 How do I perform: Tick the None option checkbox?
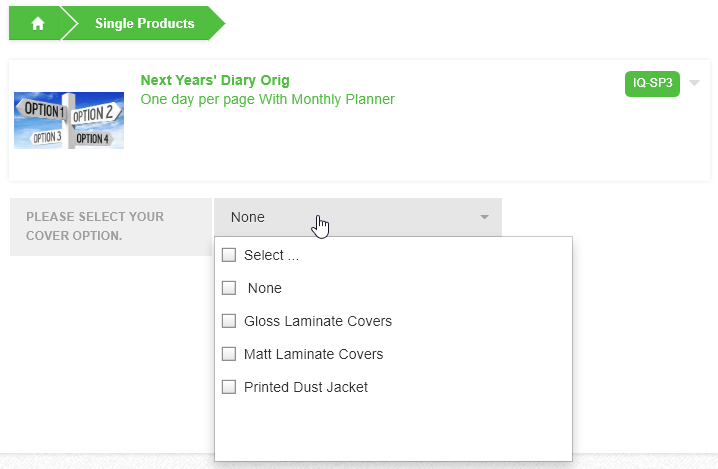[229, 288]
